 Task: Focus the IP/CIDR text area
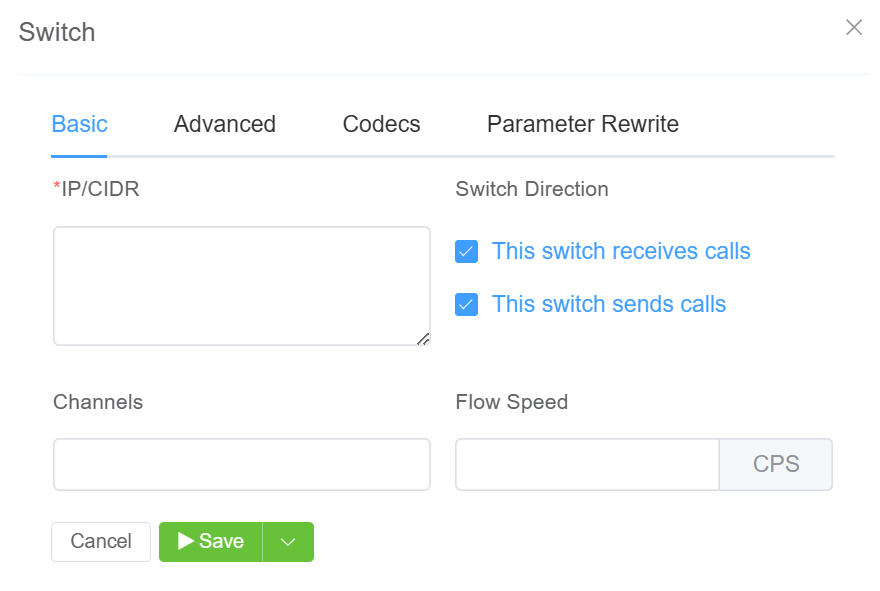pos(241,286)
